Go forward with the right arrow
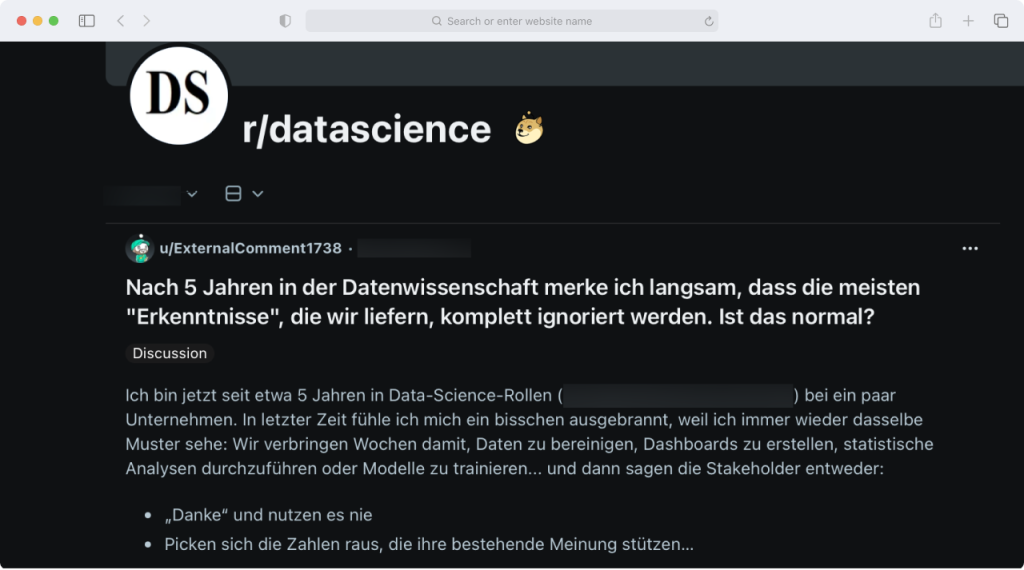 click(x=146, y=21)
